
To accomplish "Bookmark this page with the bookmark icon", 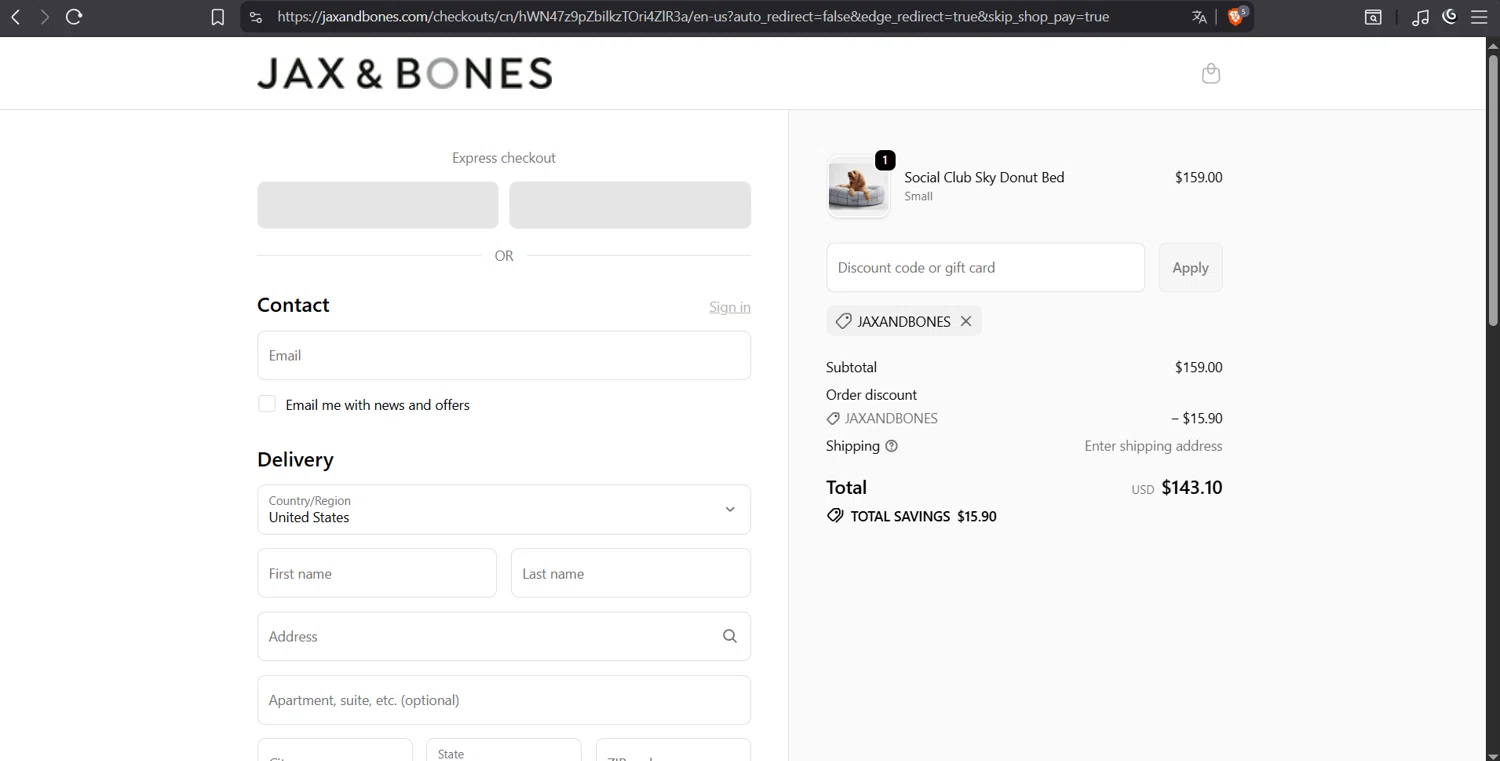I will click(217, 17).
